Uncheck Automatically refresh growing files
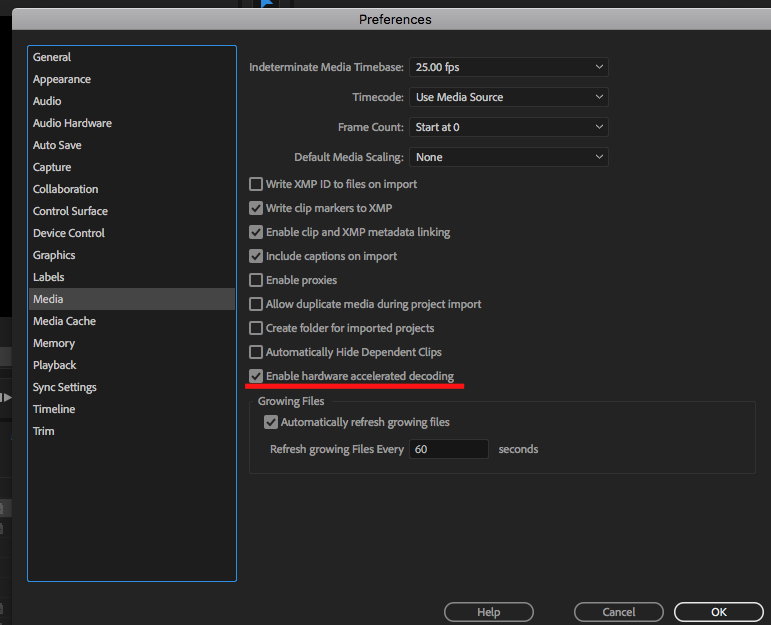The image size is (771, 625). [x=271, y=422]
